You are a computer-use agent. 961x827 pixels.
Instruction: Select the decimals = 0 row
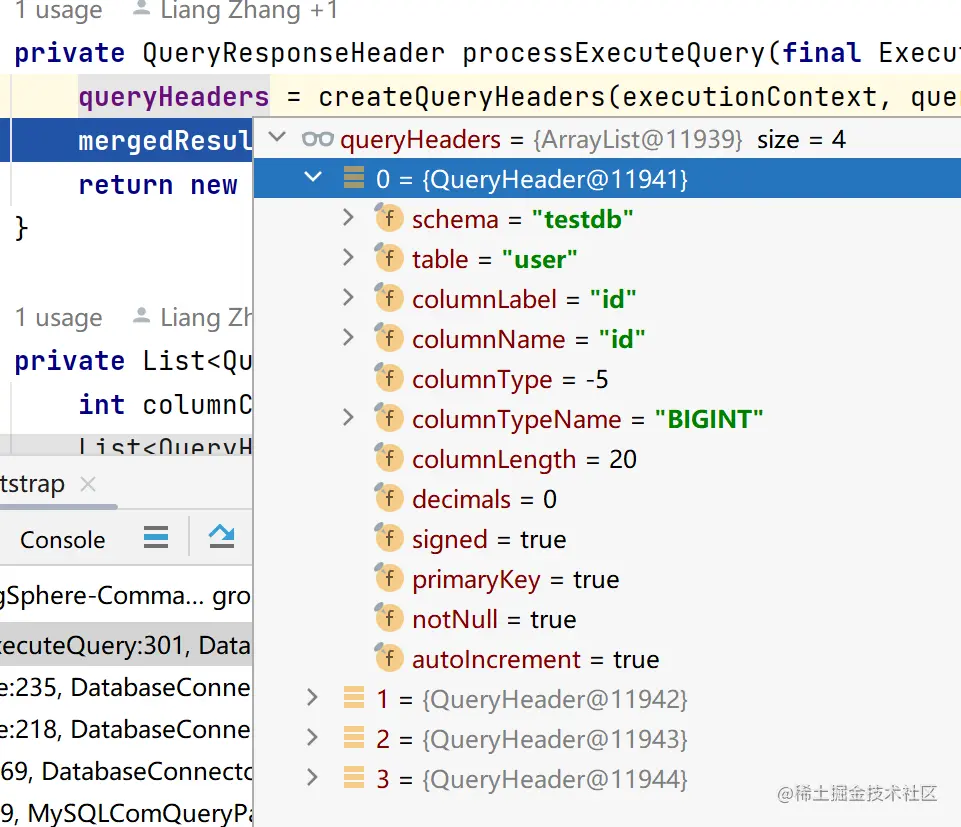click(607, 499)
